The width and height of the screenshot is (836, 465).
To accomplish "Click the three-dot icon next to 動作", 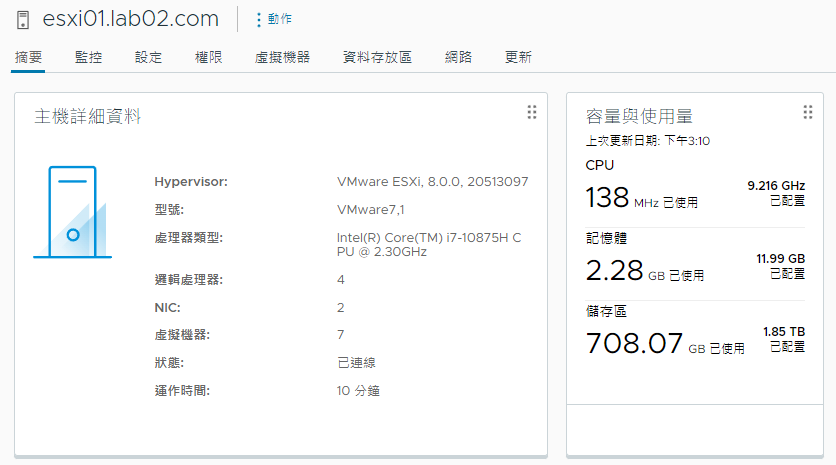I will pyautogui.click(x=259, y=20).
